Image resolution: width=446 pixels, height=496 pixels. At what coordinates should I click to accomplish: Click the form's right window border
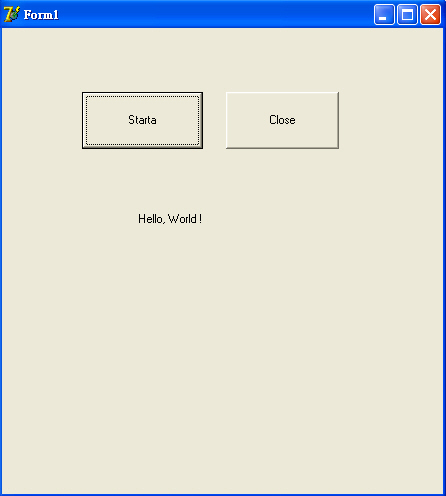[x=445, y=260]
